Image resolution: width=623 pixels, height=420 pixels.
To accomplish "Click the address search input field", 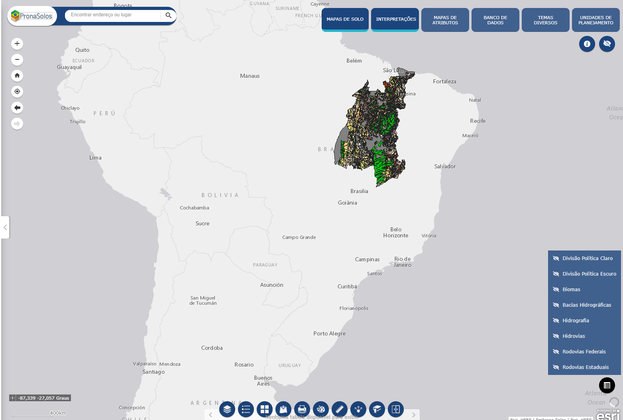I will [x=112, y=16].
